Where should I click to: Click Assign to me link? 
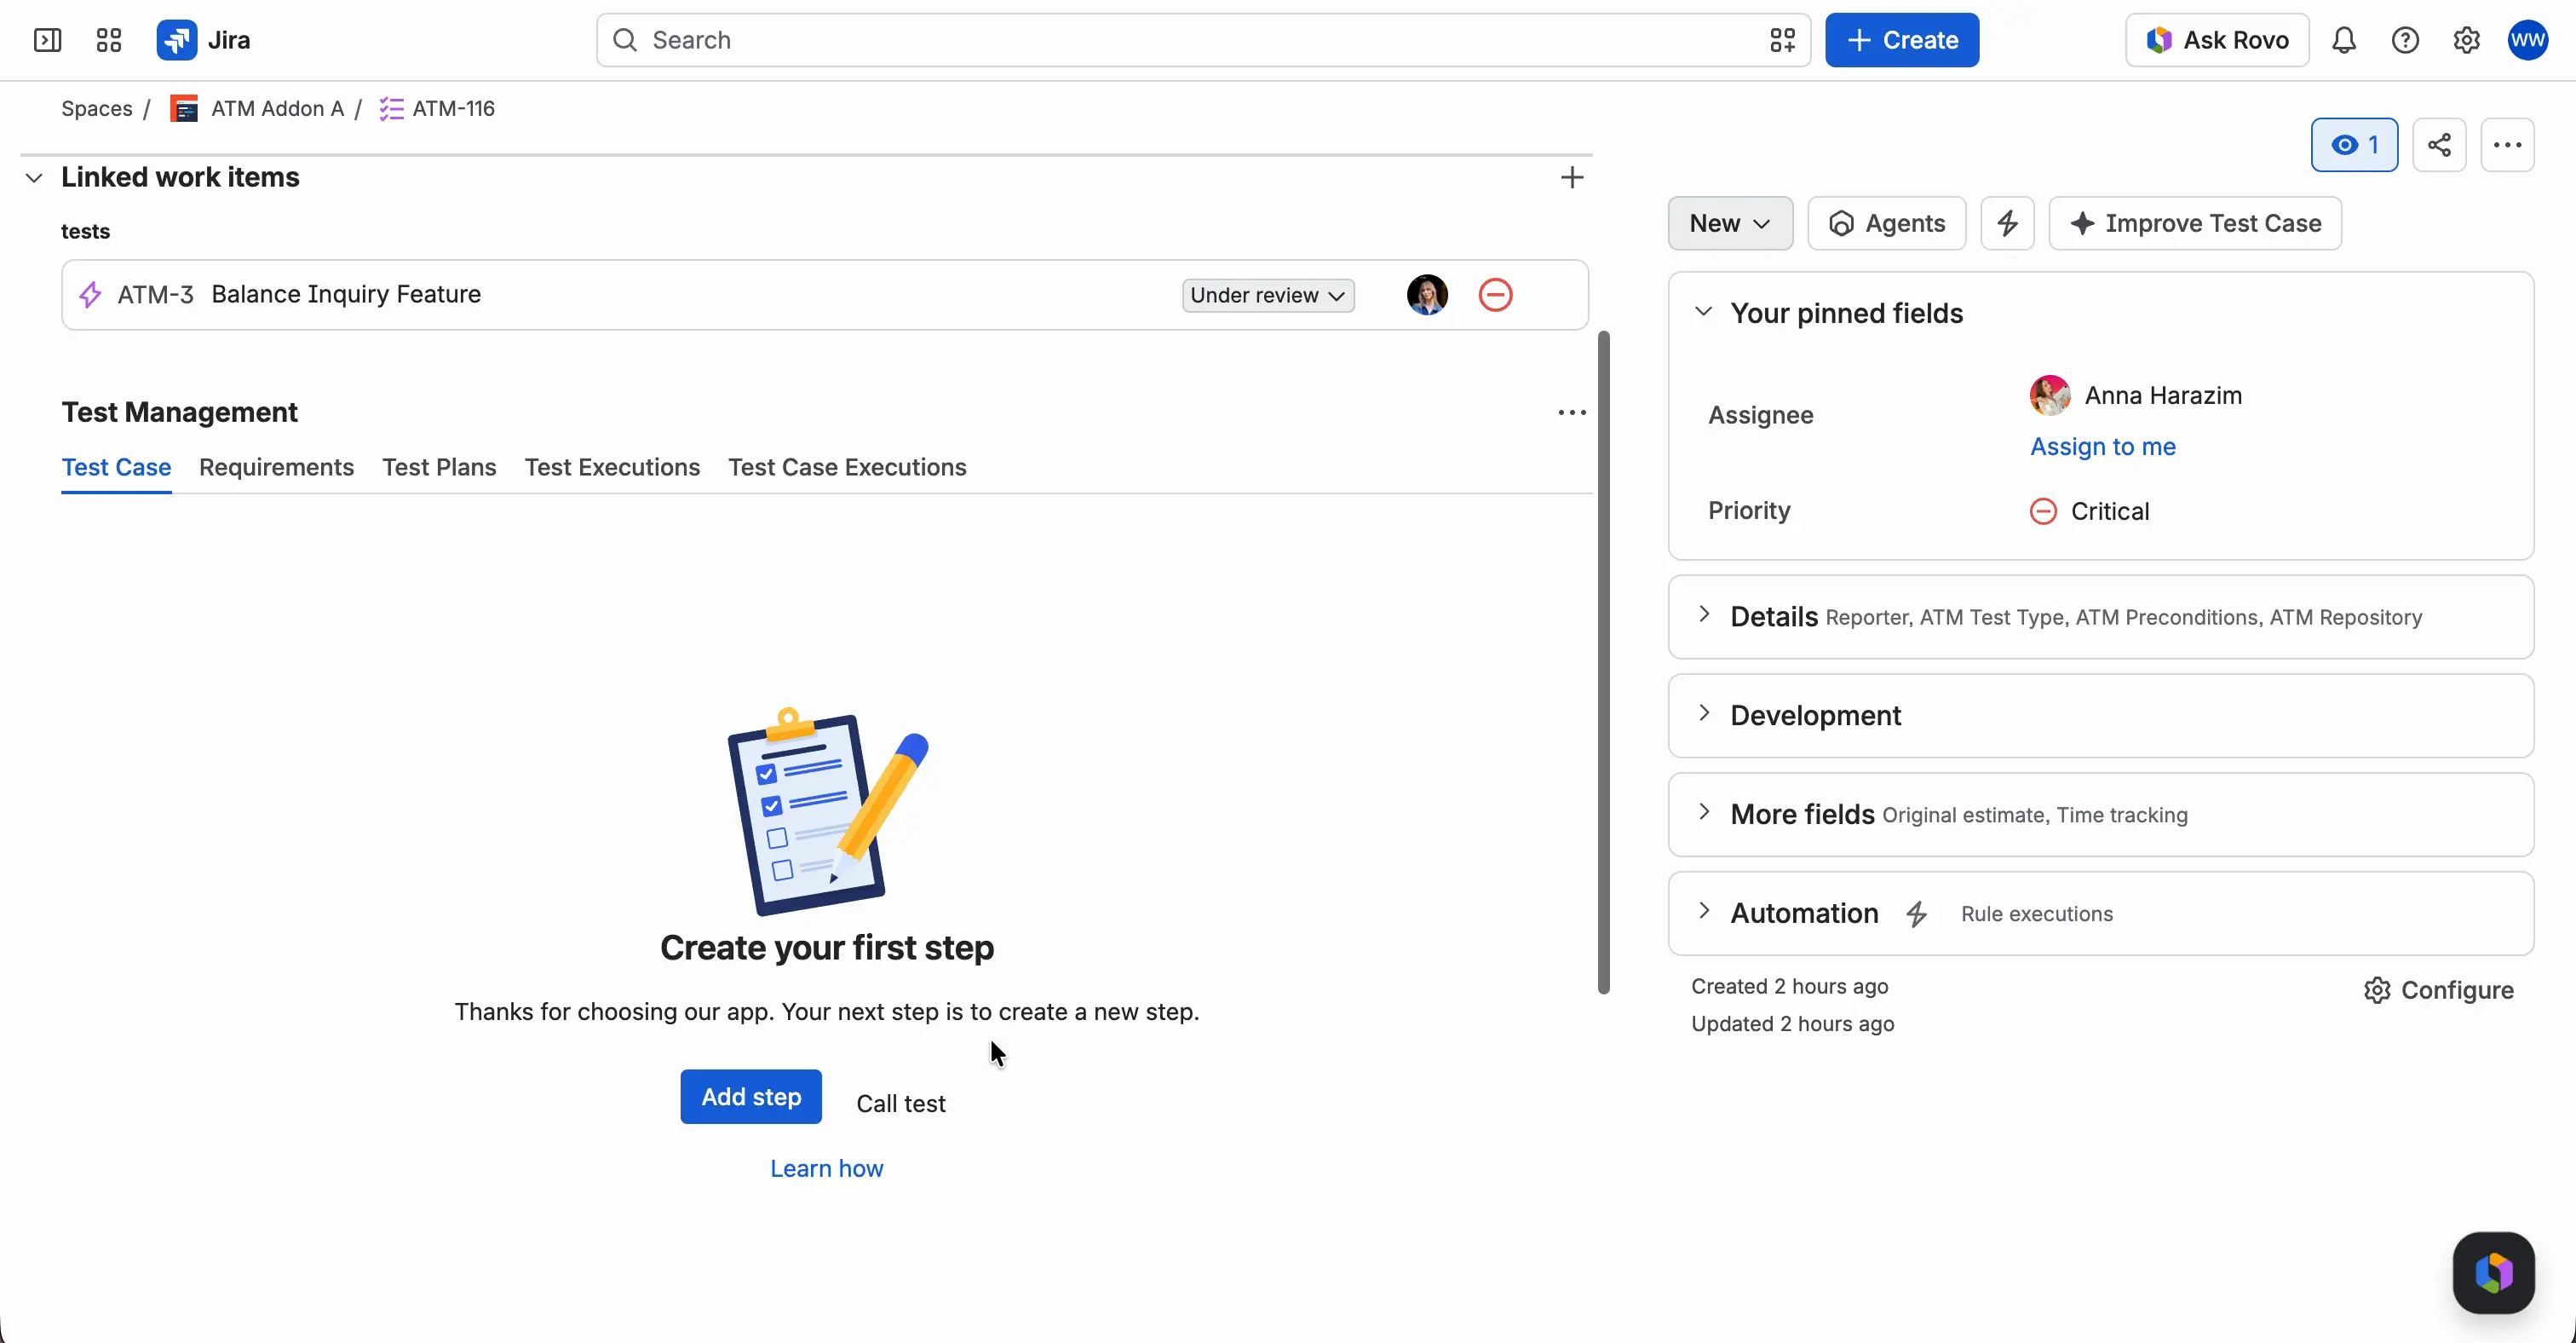[x=2102, y=446]
